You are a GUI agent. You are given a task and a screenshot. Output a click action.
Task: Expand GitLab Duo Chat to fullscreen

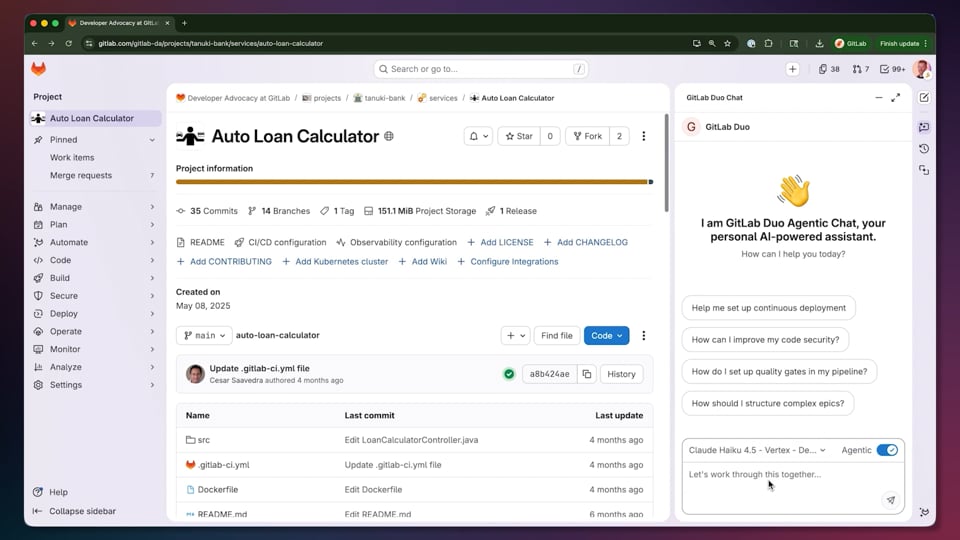click(x=896, y=97)
